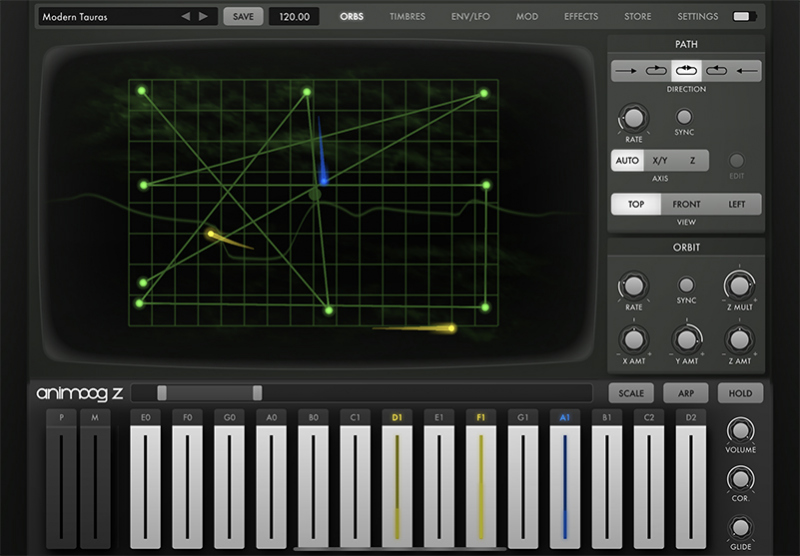Select the forward loop path direction

[656, 71]
